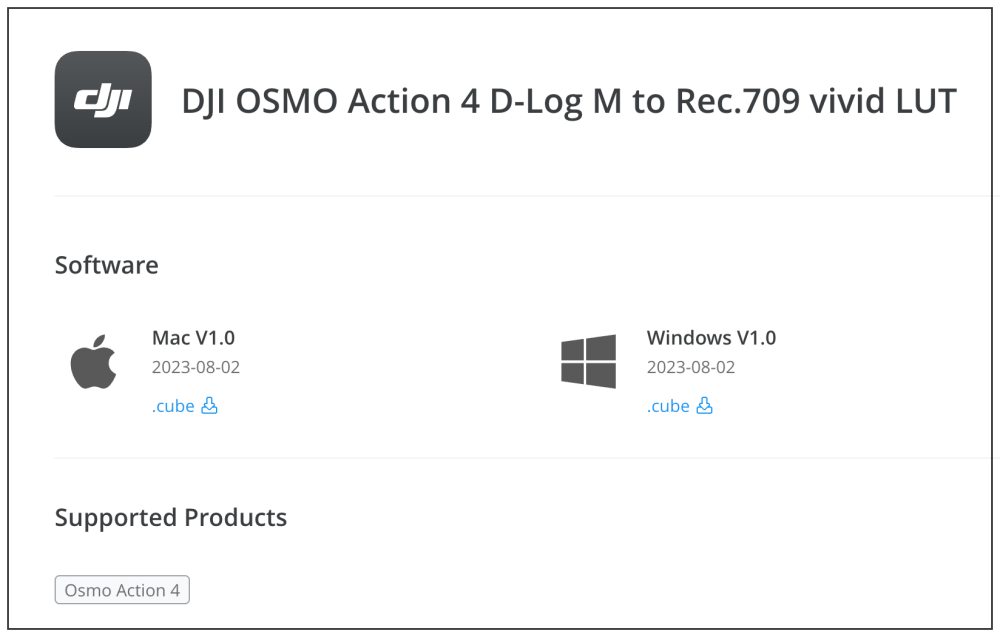
Task: Click the 2023-08-02 date under Windows
Action: (x=691, y=367)
